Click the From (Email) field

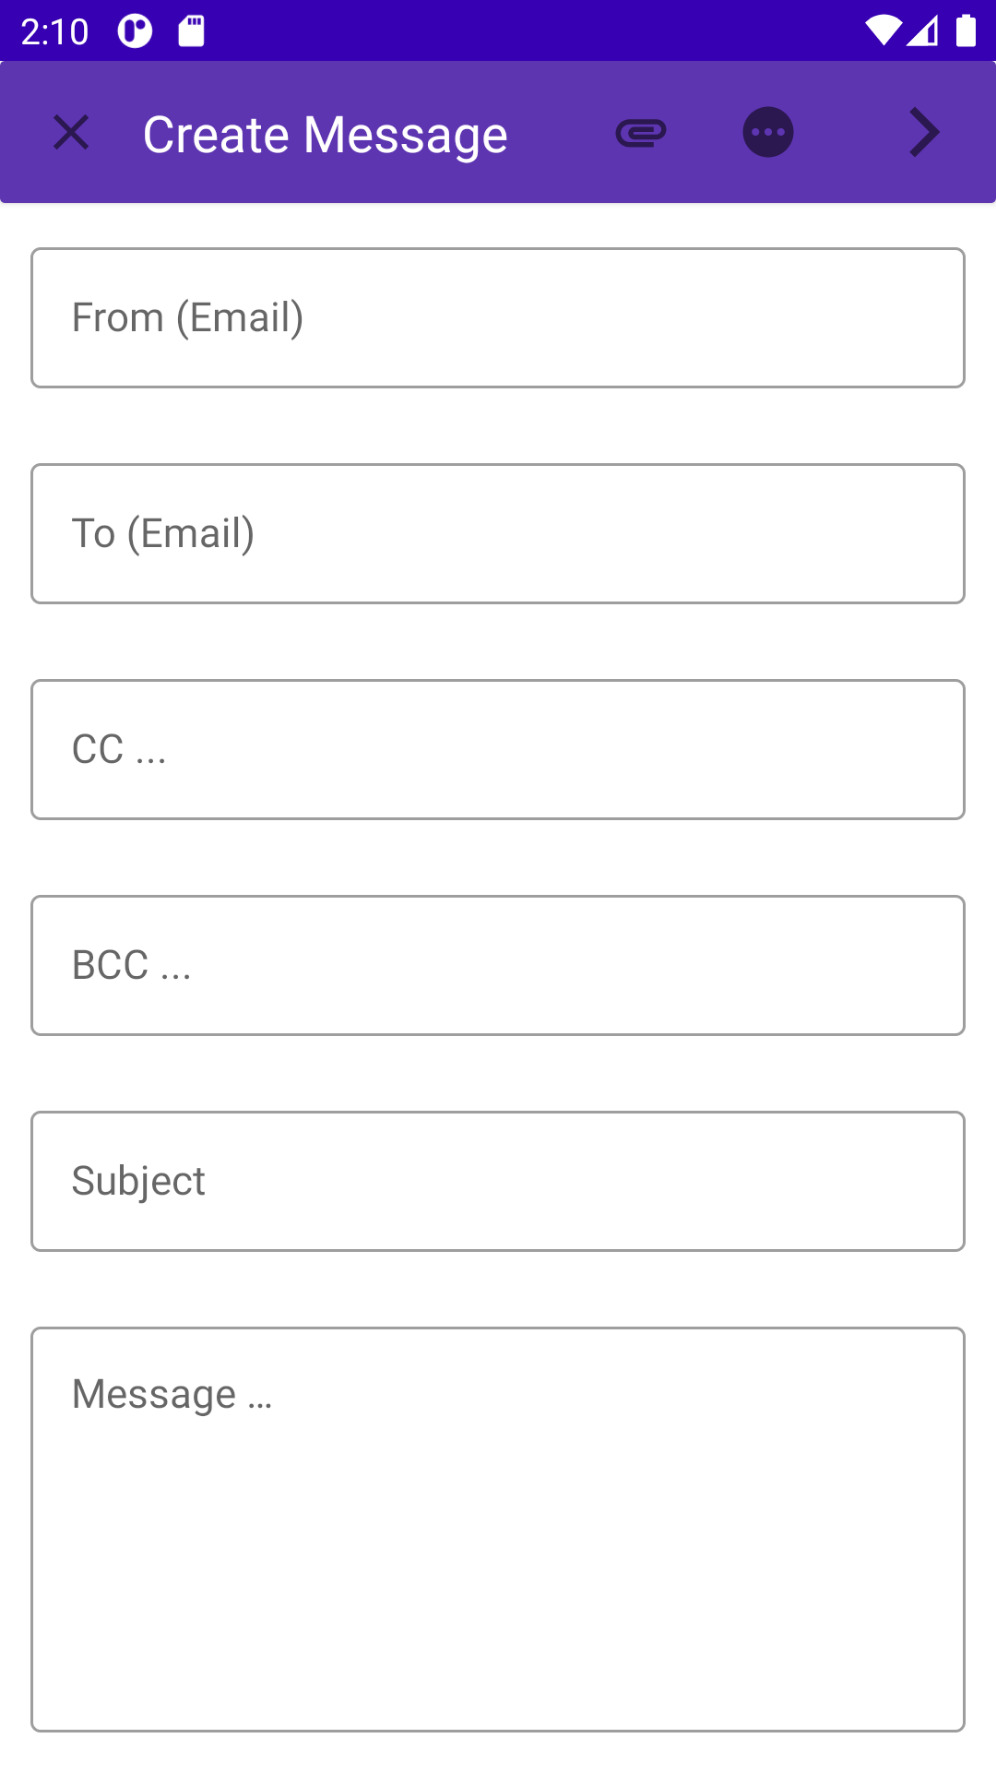point(498,318)
